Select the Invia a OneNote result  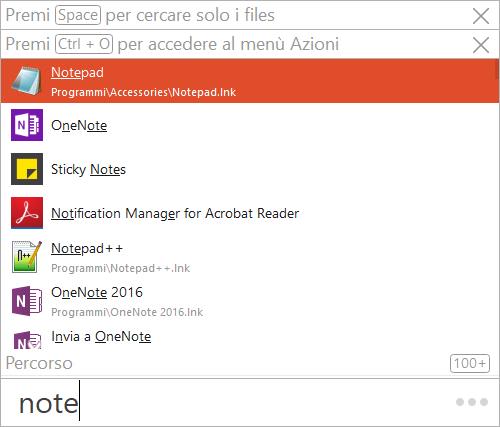click(x=250, y=337)
